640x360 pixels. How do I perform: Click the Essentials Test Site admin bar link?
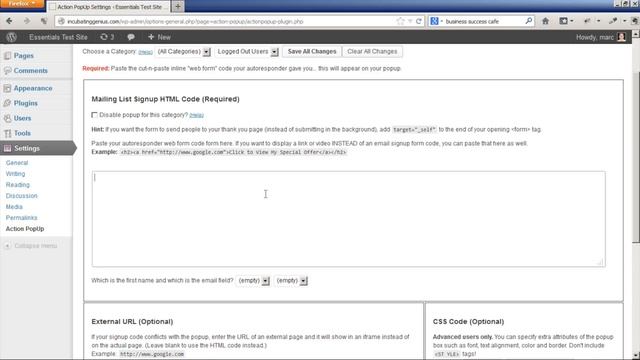(x=58, y=37)
